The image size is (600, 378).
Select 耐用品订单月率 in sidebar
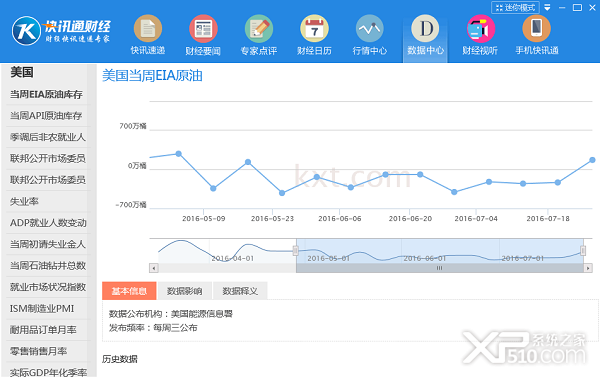[x=43, y=330]
